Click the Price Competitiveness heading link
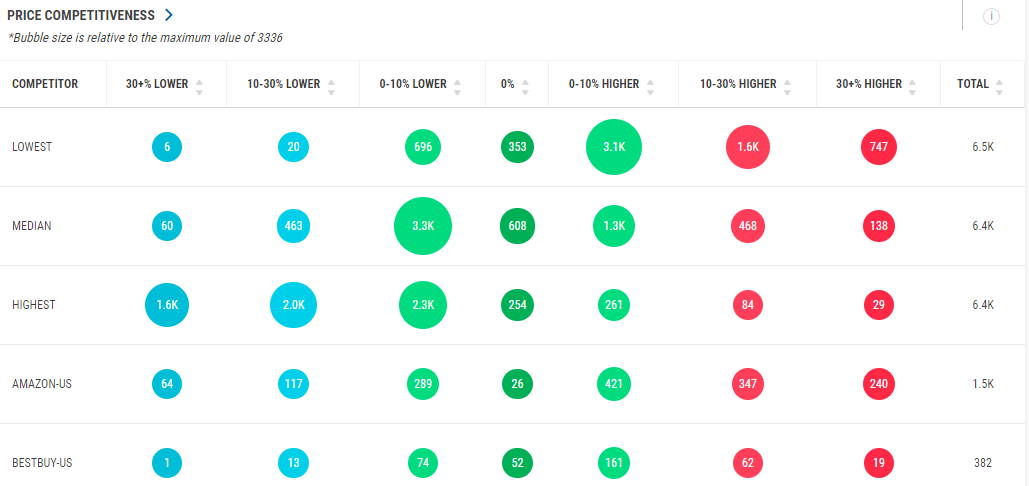This screenshot has height=486, width=1029. coord(82,15)
